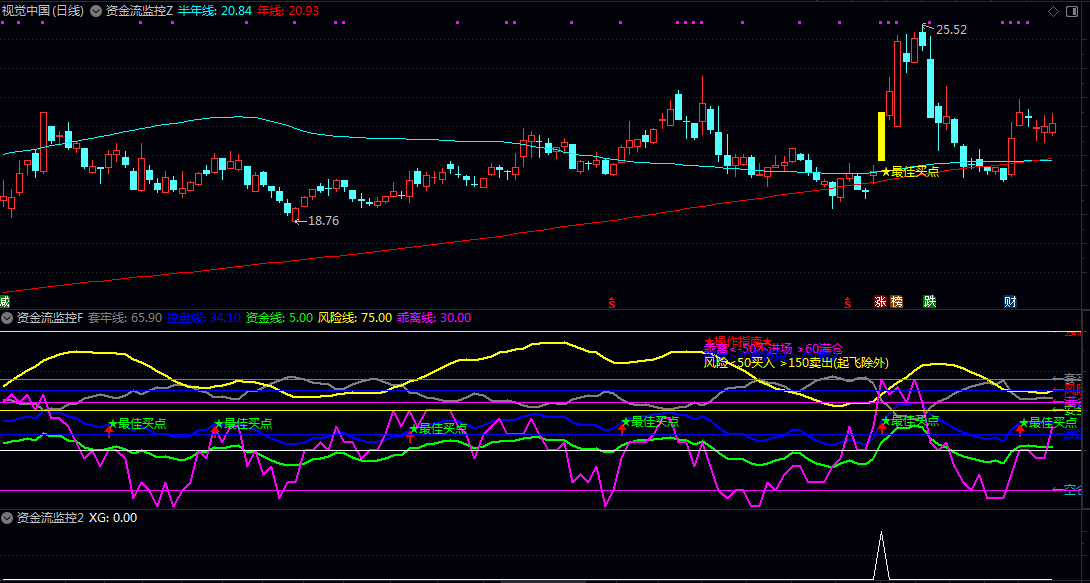Select the 资金流监控Z indicator name

[139, 11]
